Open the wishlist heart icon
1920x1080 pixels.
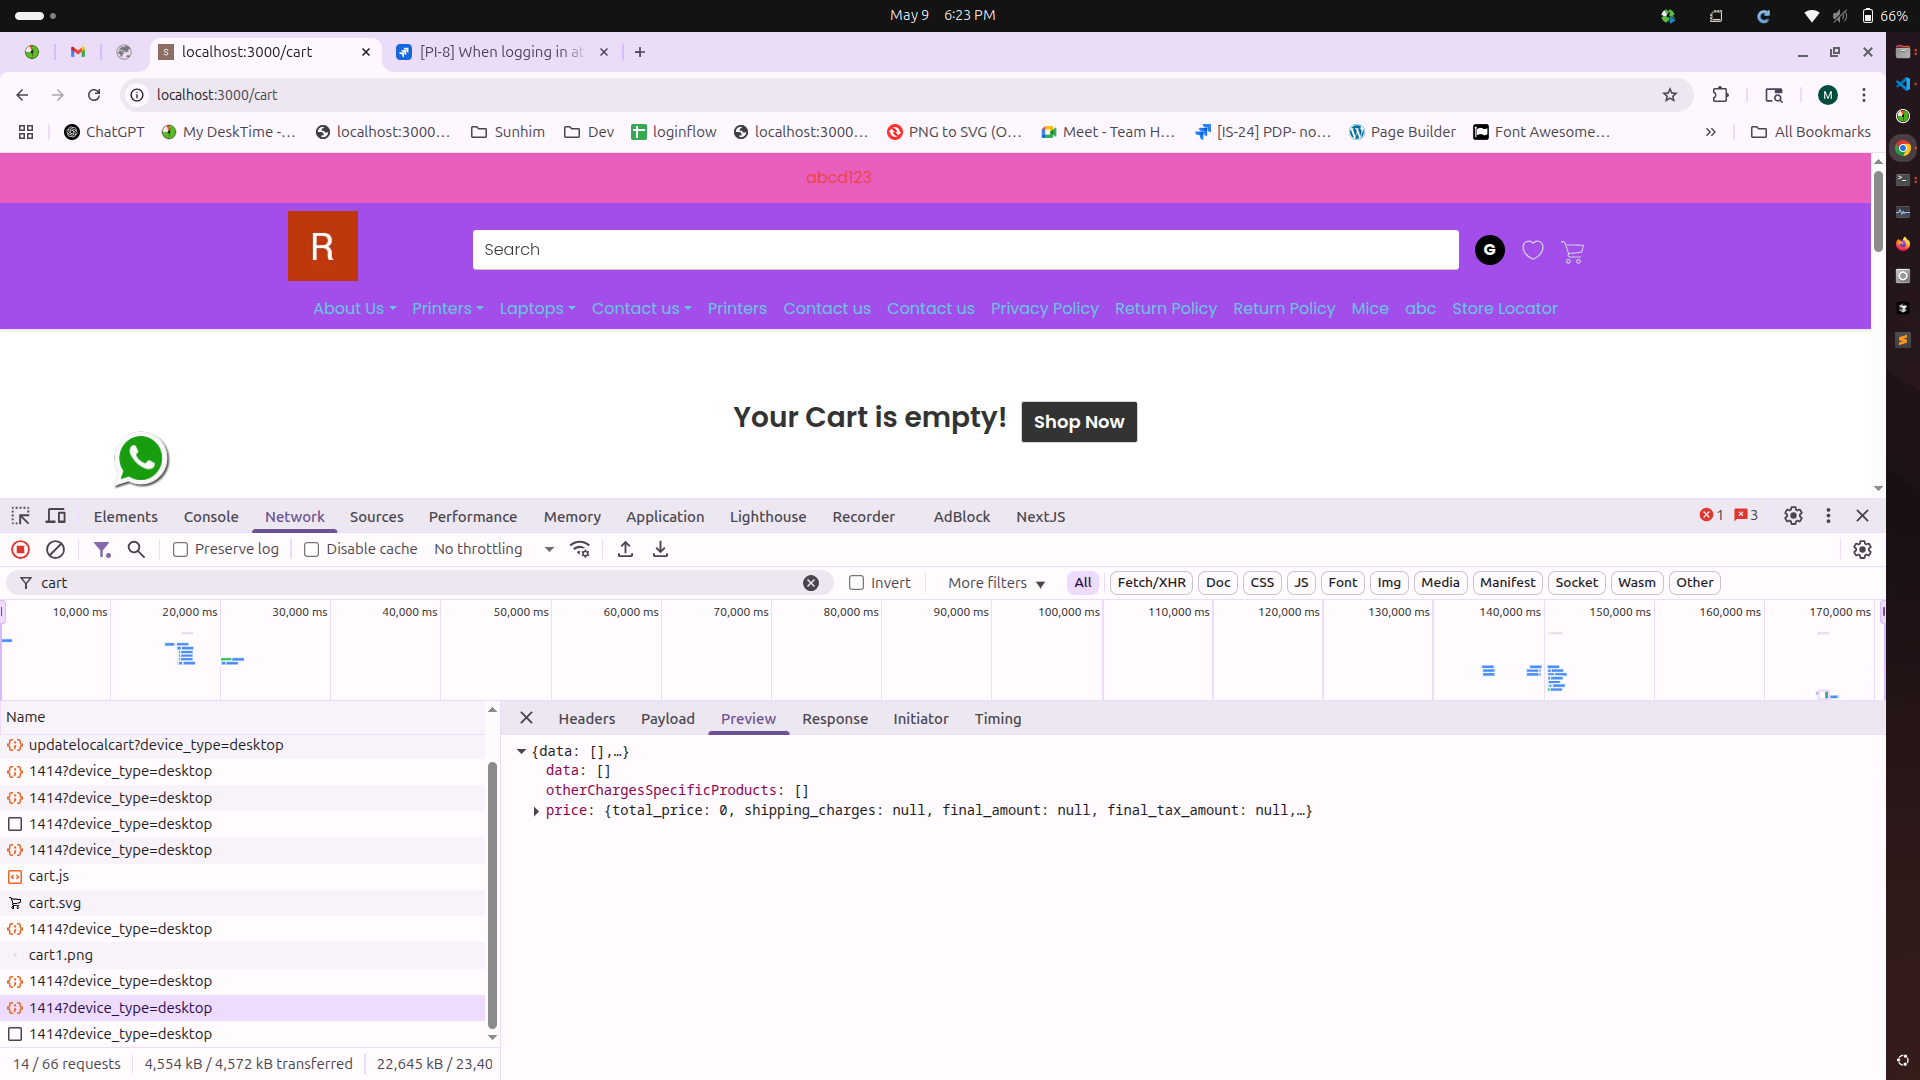point(1533,250)
